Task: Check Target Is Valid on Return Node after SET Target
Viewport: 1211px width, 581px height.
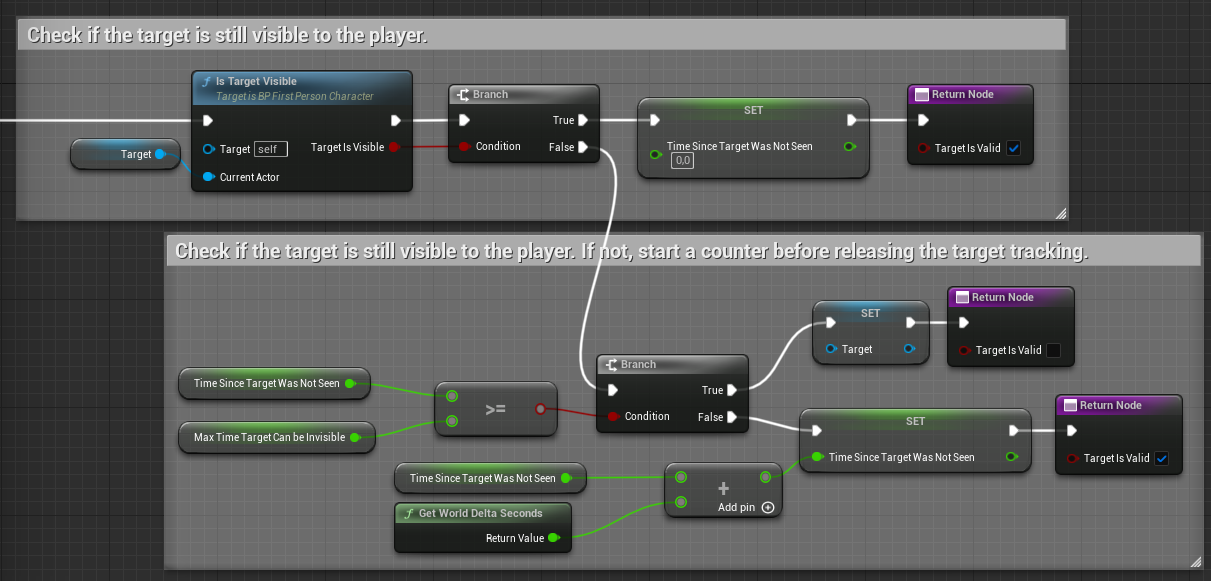Action: coord(1053,350)
